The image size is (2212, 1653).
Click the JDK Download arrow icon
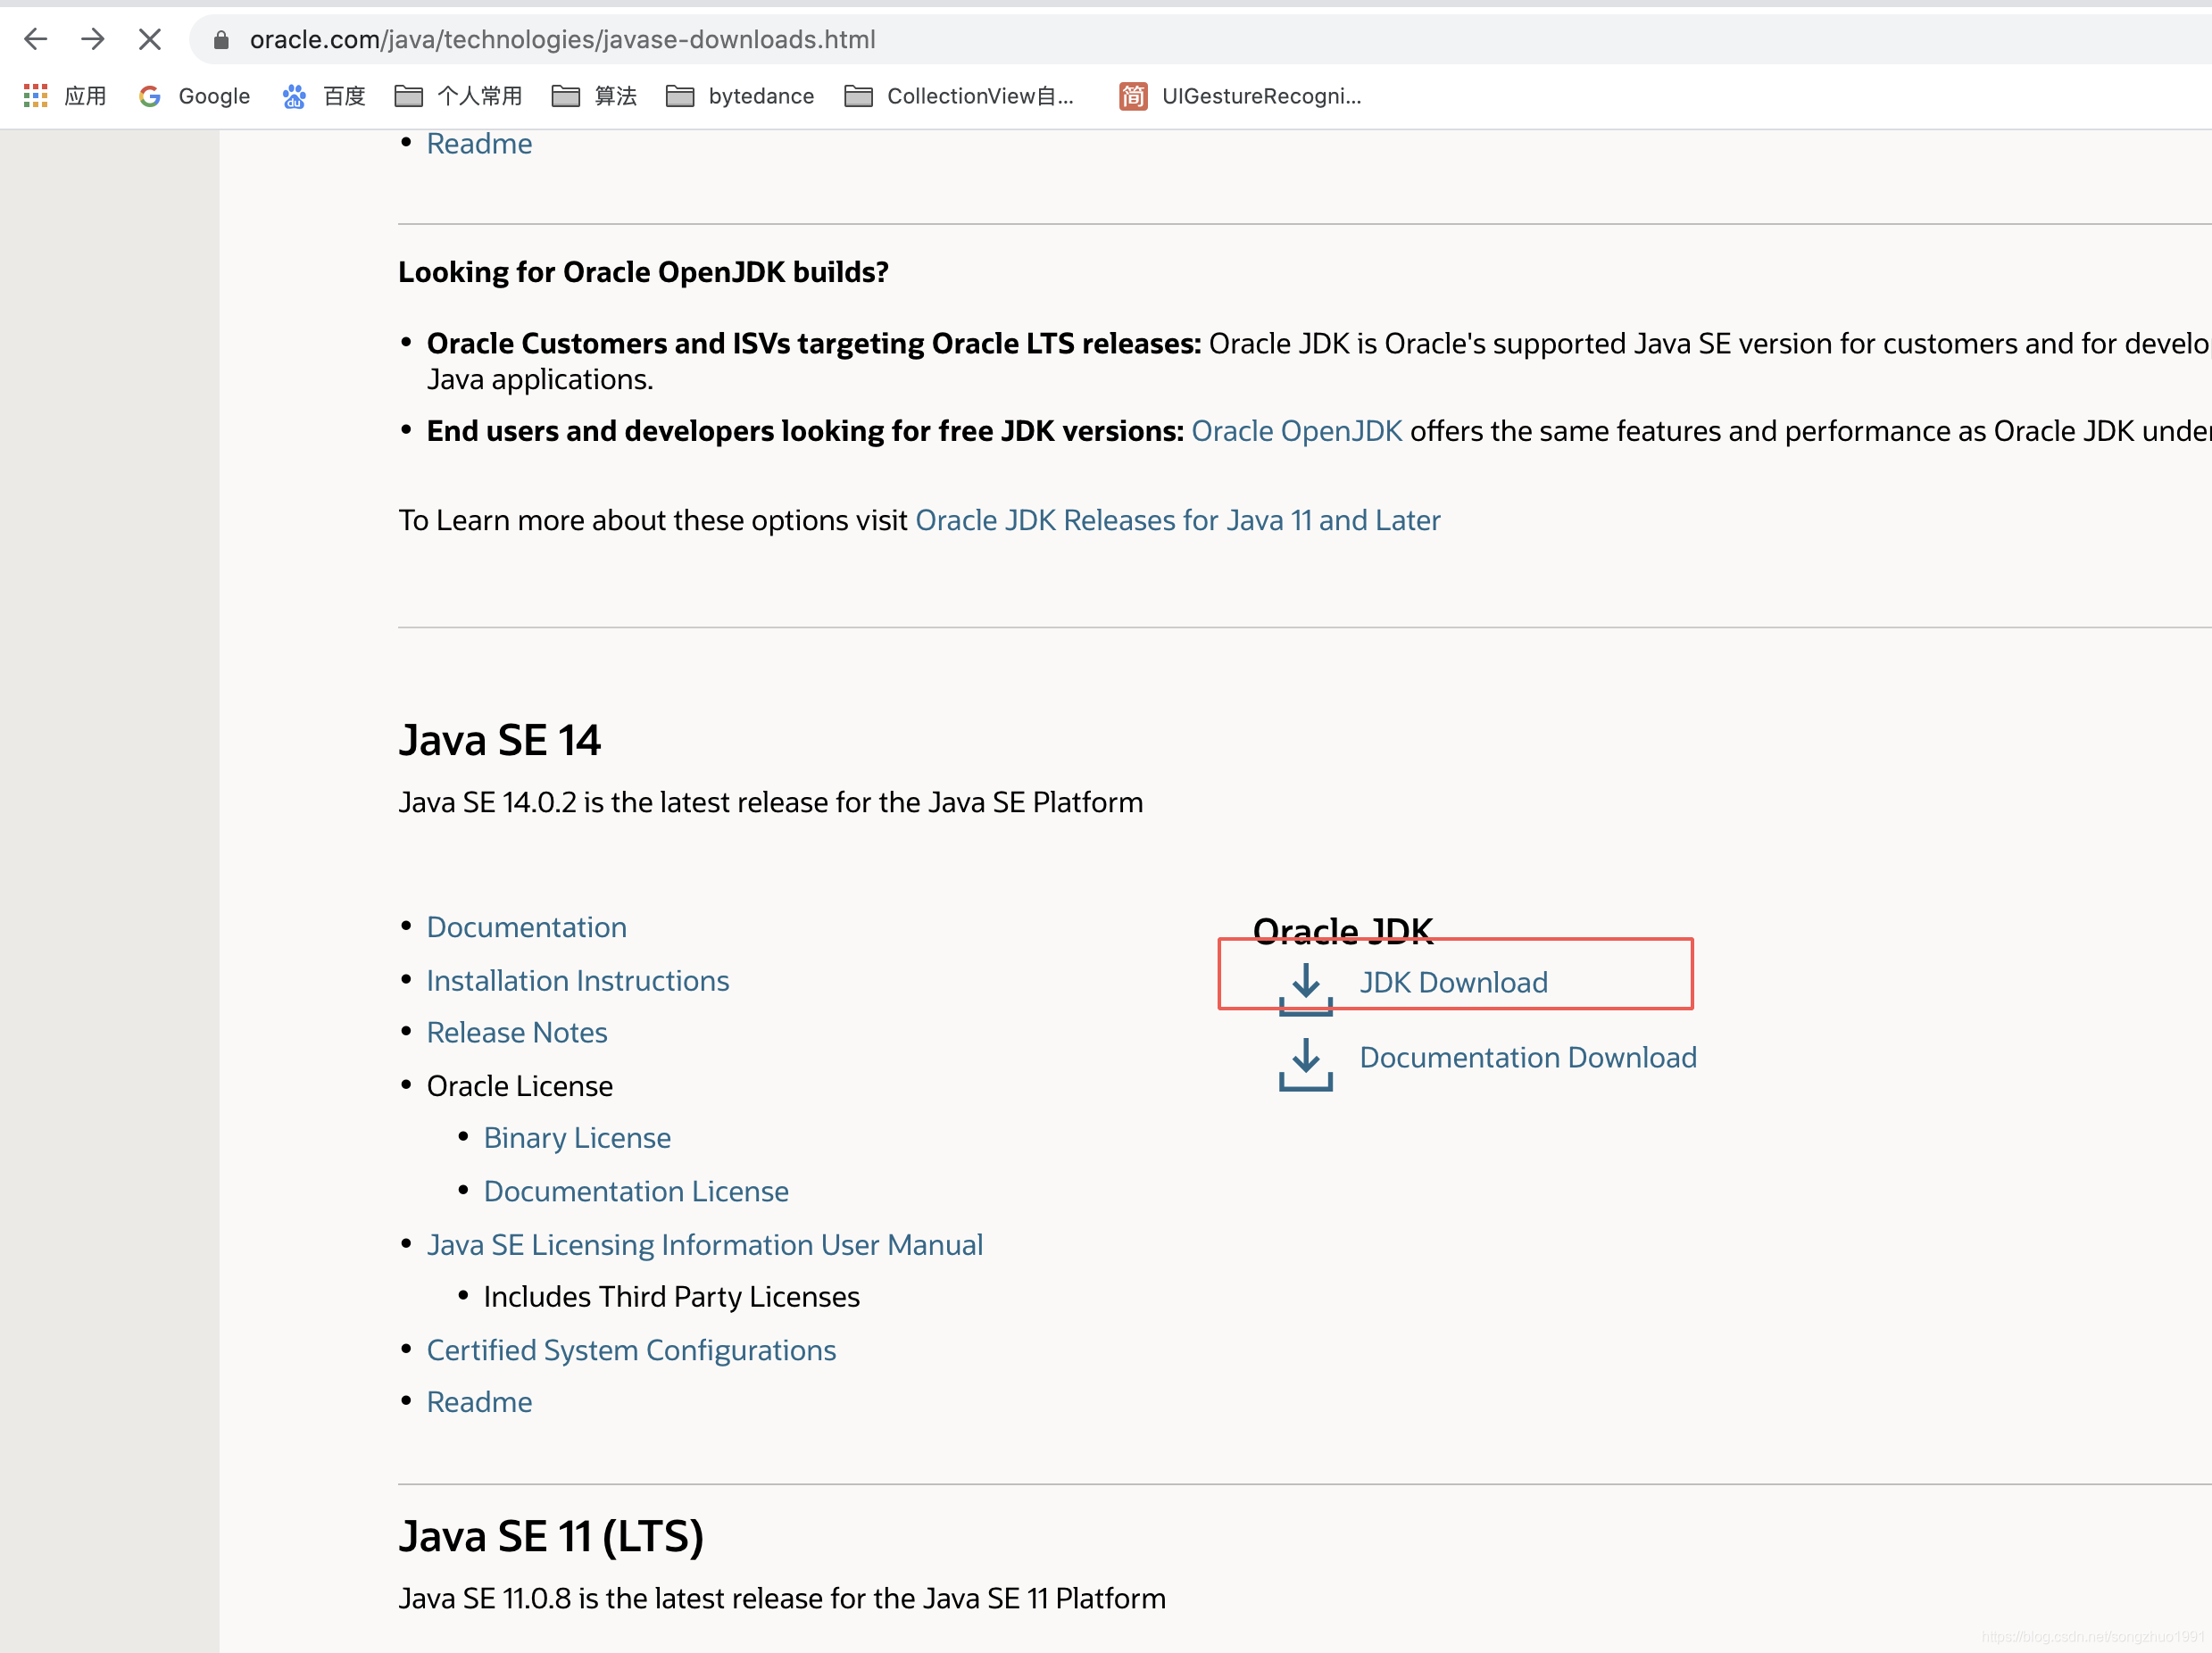(x=1305, y=988)
